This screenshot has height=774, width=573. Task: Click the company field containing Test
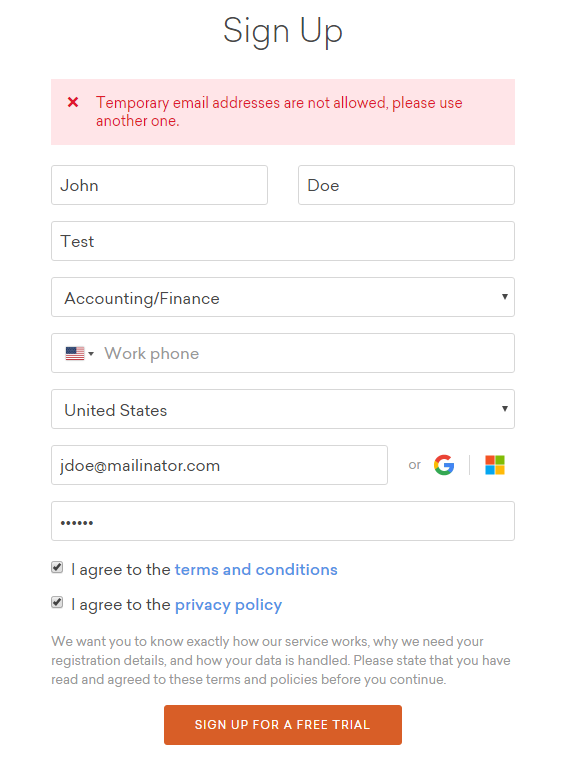click(283, 241)
